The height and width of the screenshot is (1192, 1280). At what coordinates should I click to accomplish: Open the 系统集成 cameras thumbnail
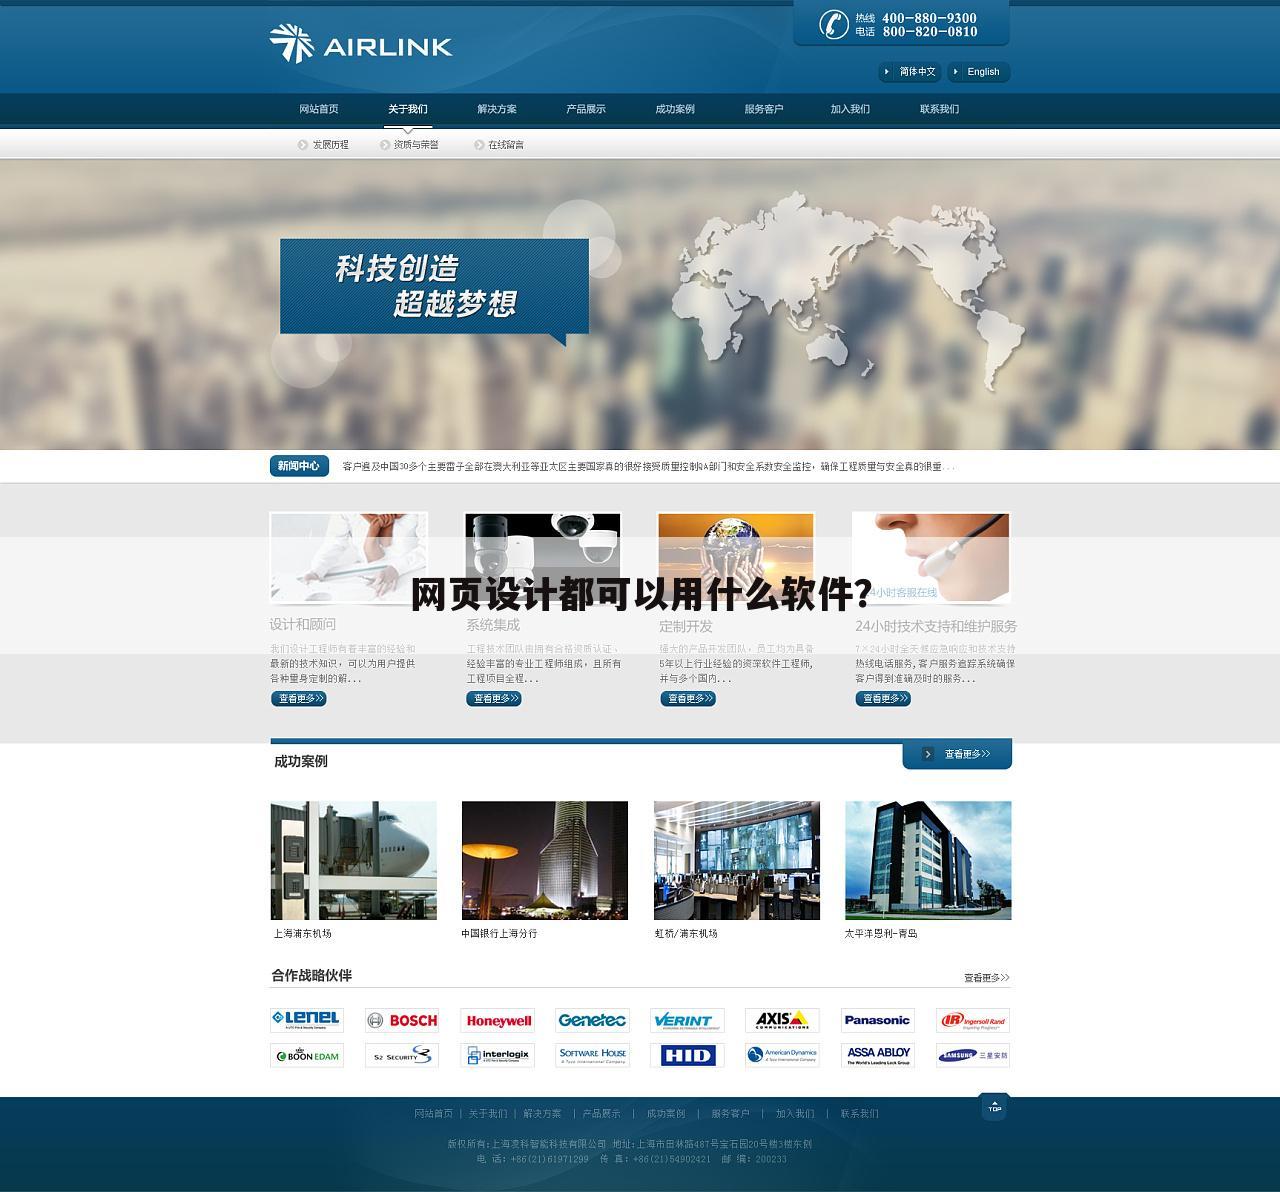coord(543,557)
